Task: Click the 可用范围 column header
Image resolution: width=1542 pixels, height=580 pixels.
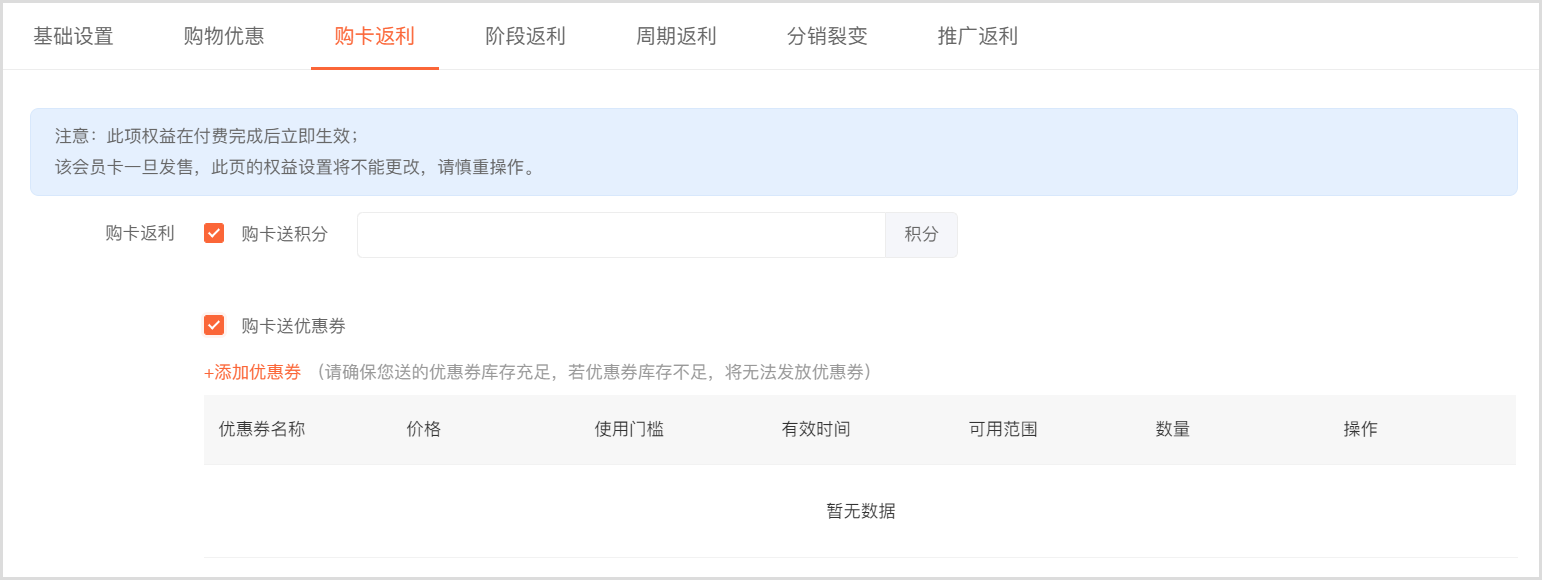Action: pos(1003,430)
